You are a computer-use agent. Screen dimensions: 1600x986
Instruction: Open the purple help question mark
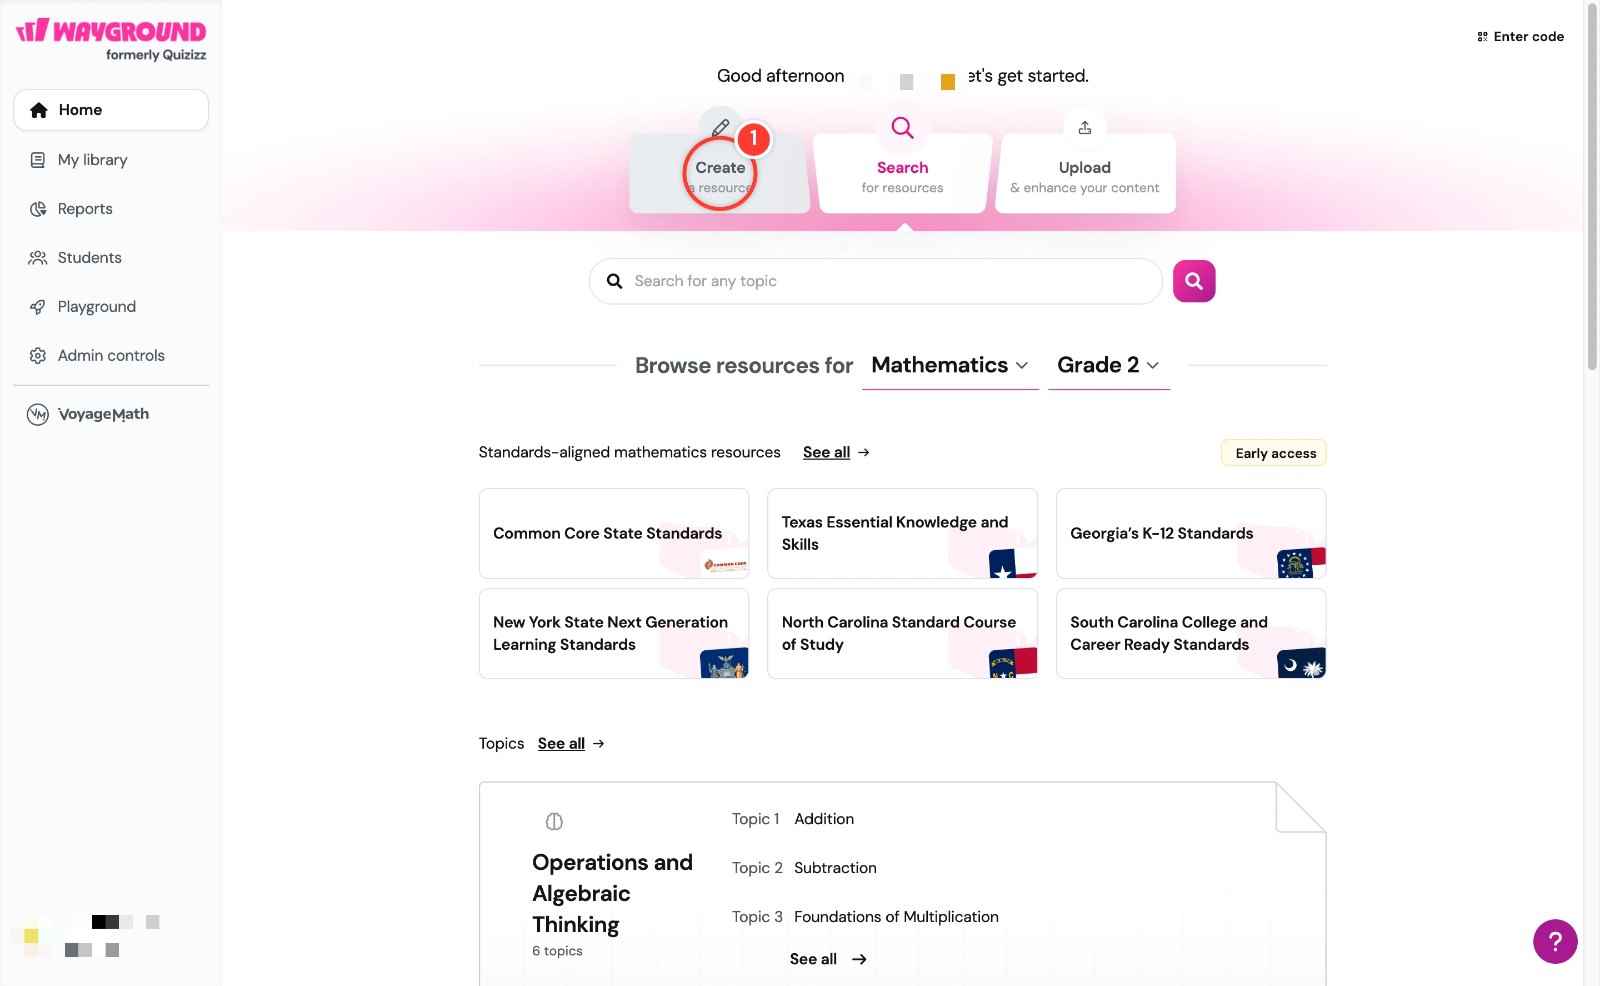tap(1555, 941)
